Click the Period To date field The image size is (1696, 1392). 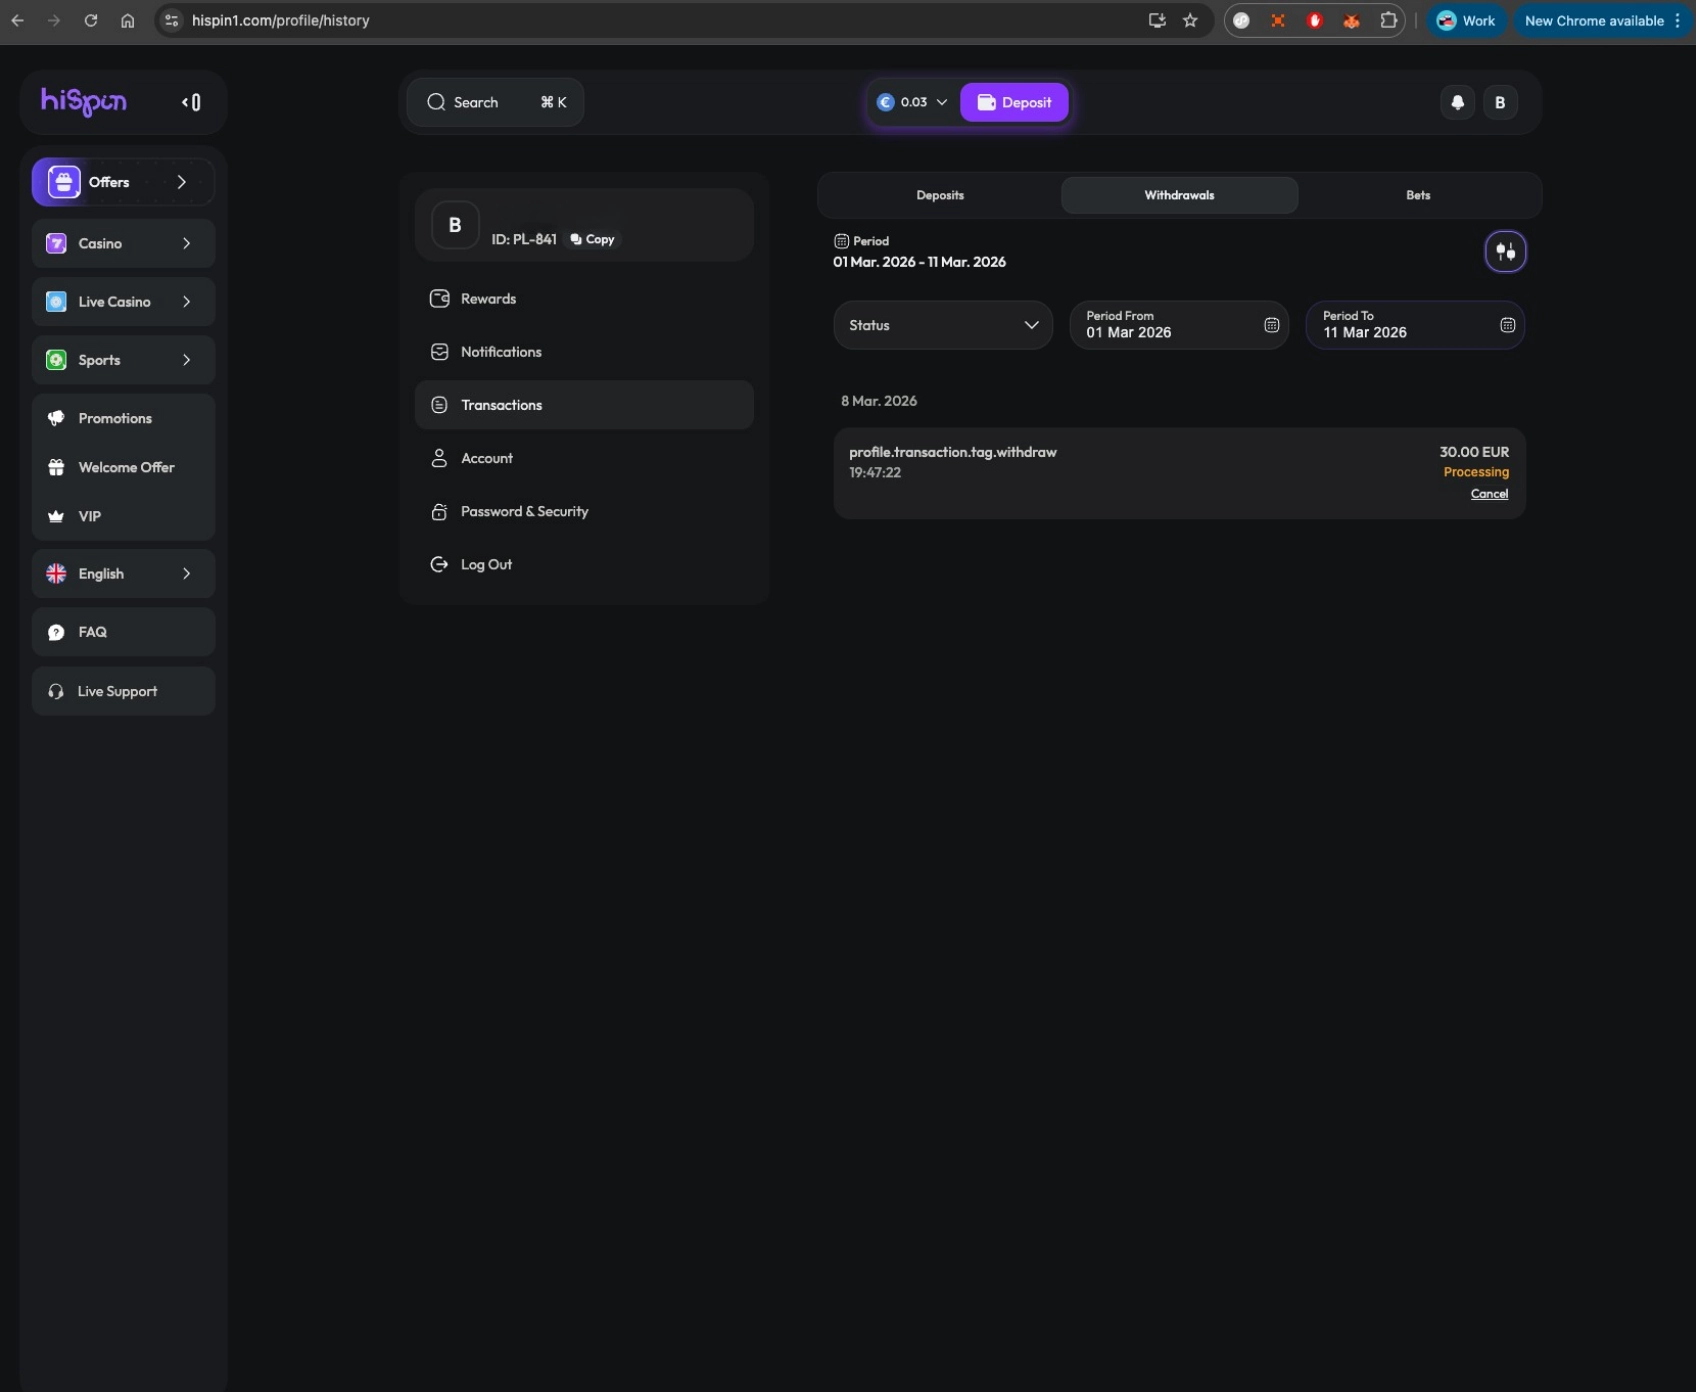tap(1415, 325)
